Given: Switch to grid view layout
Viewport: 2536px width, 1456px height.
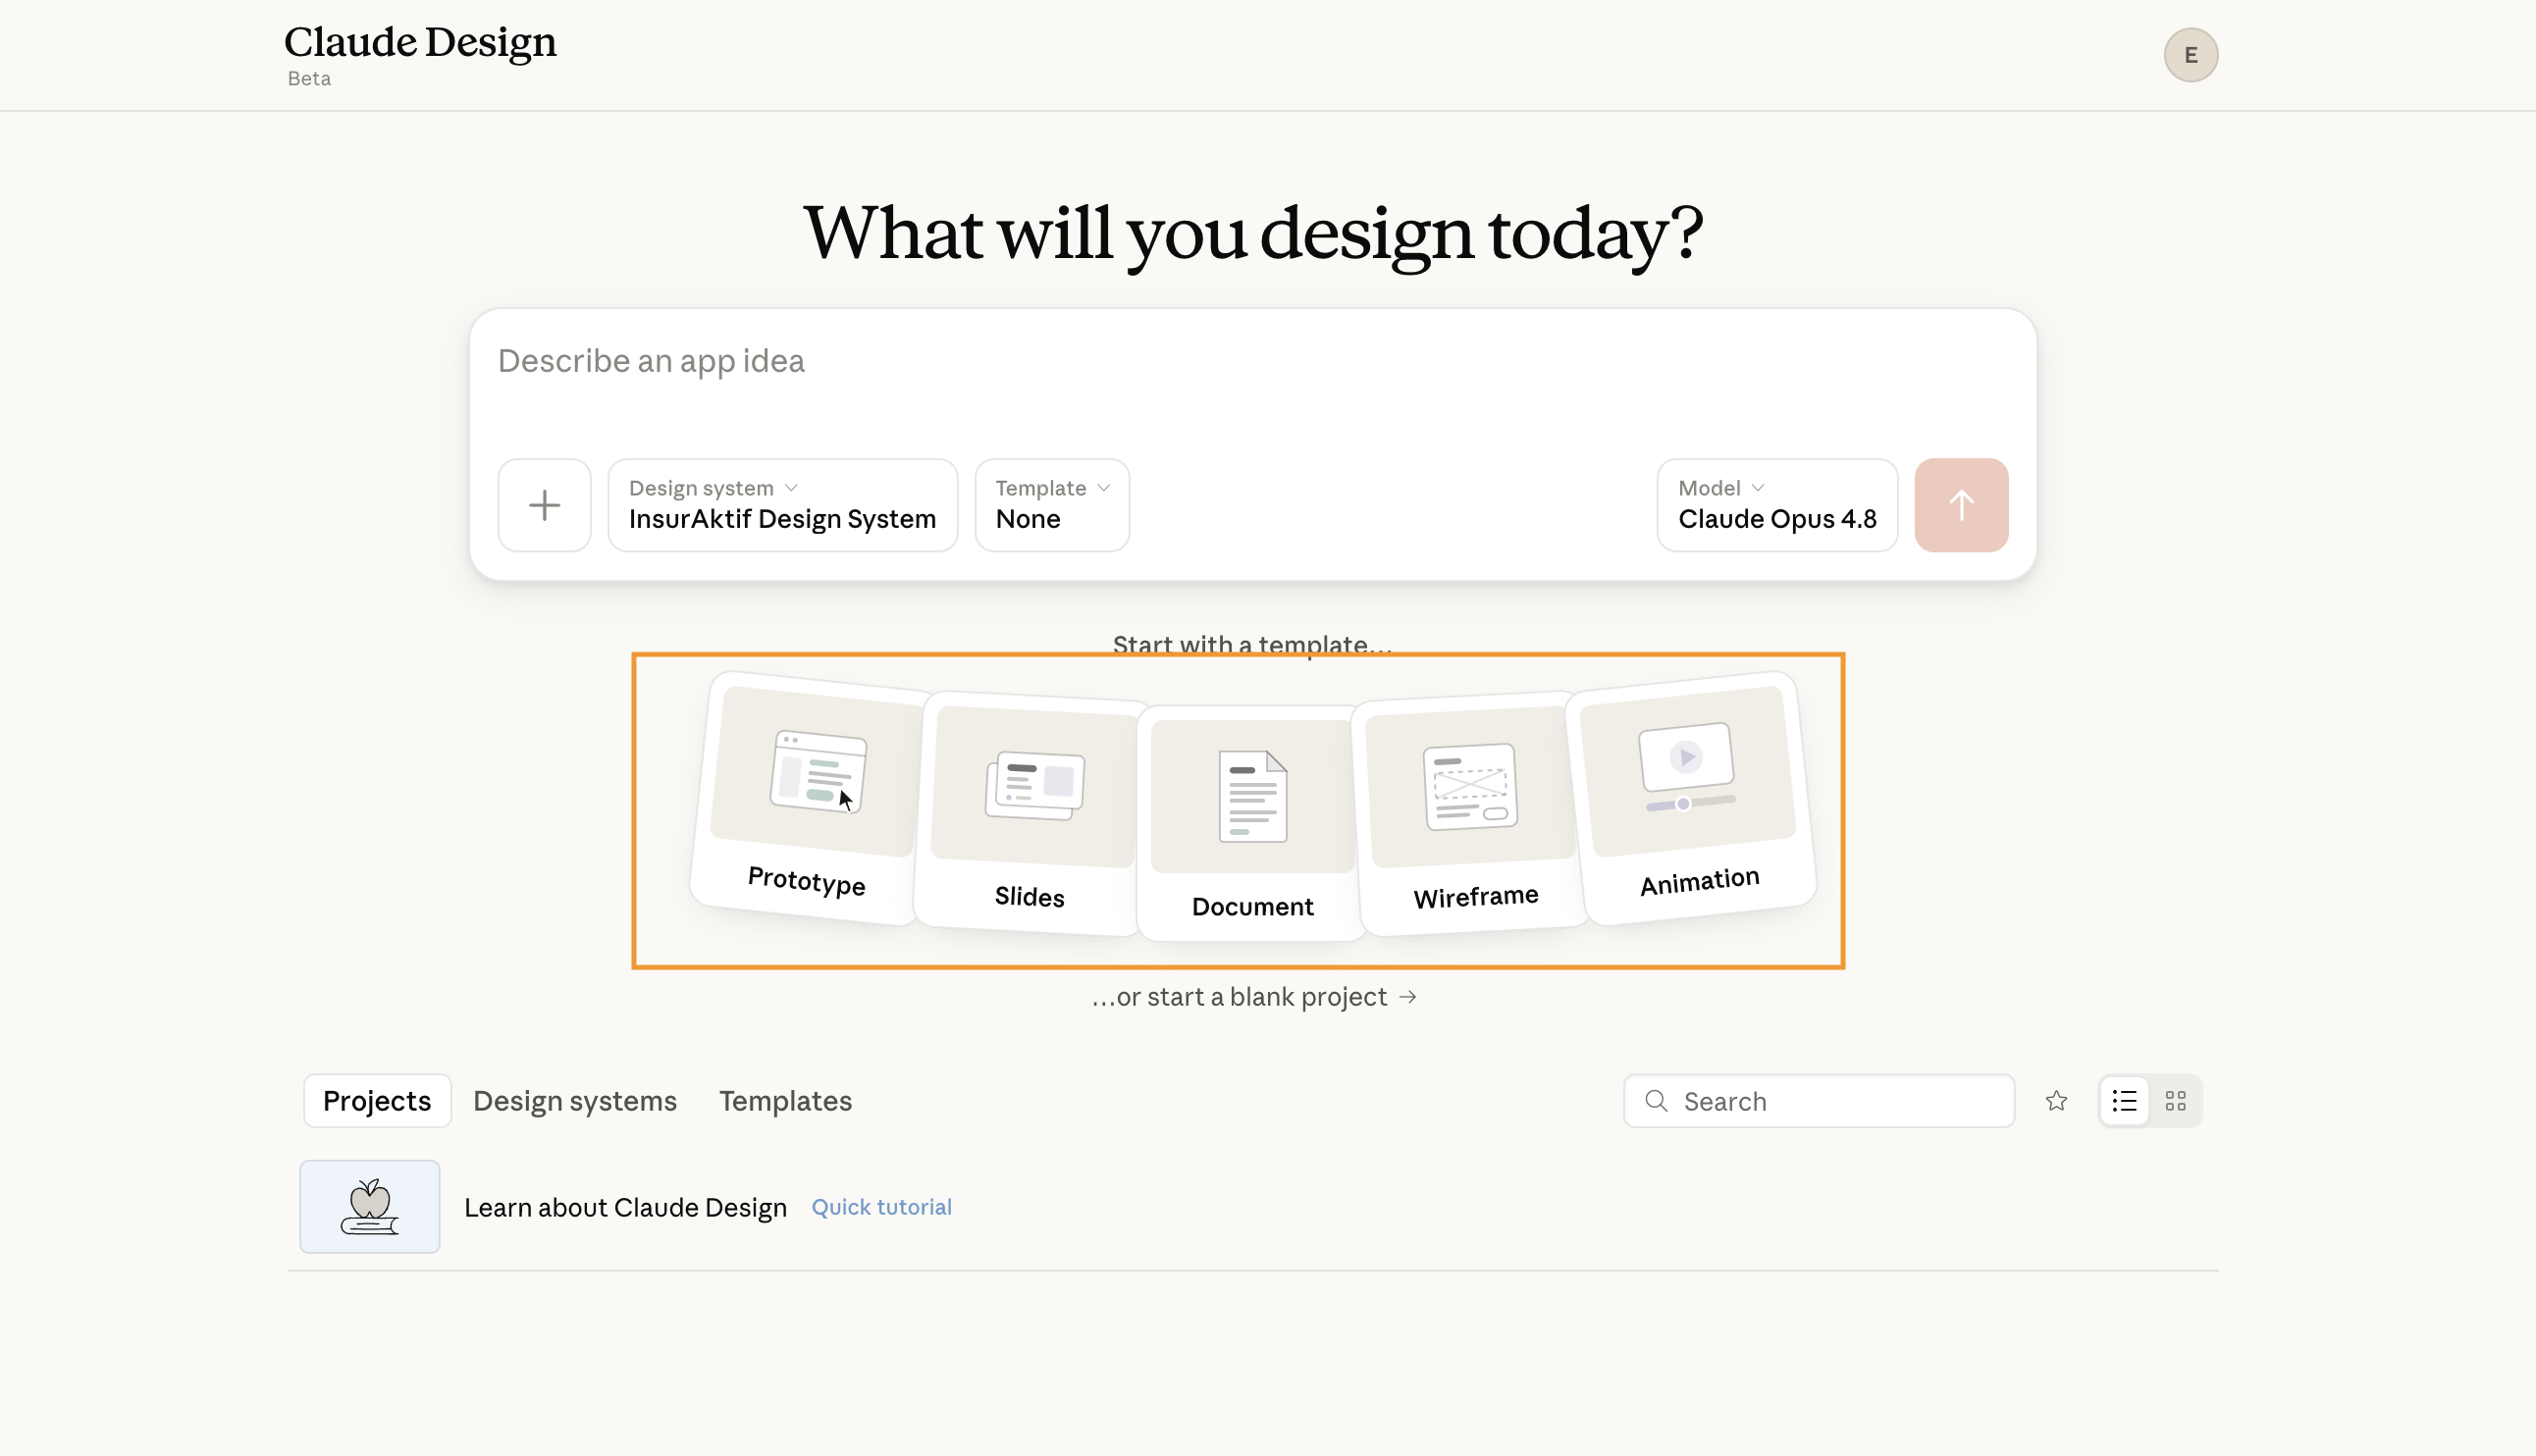Looking at the screenshot, I should click(2175, 1100).
